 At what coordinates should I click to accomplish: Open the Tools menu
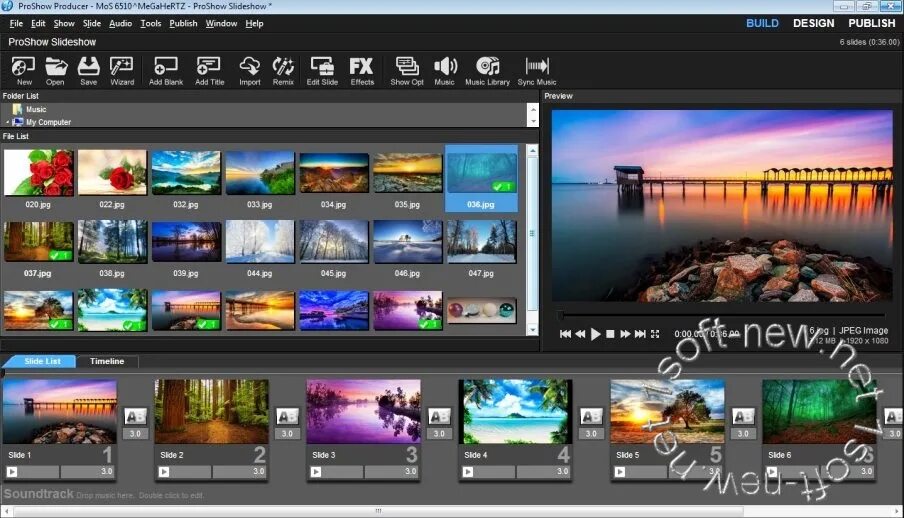(x=150, y=24)
